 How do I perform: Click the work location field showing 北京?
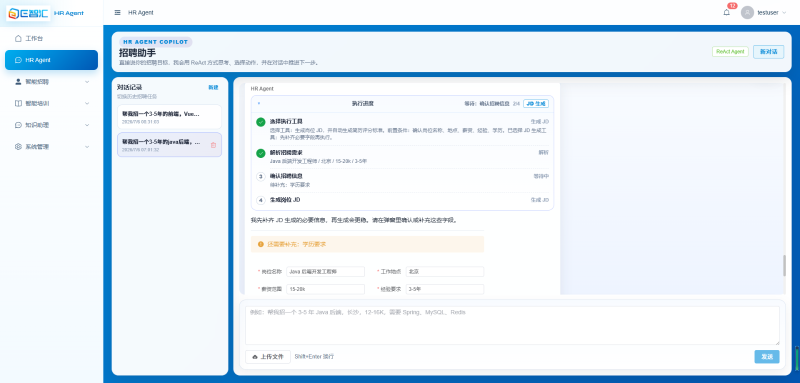444,272
